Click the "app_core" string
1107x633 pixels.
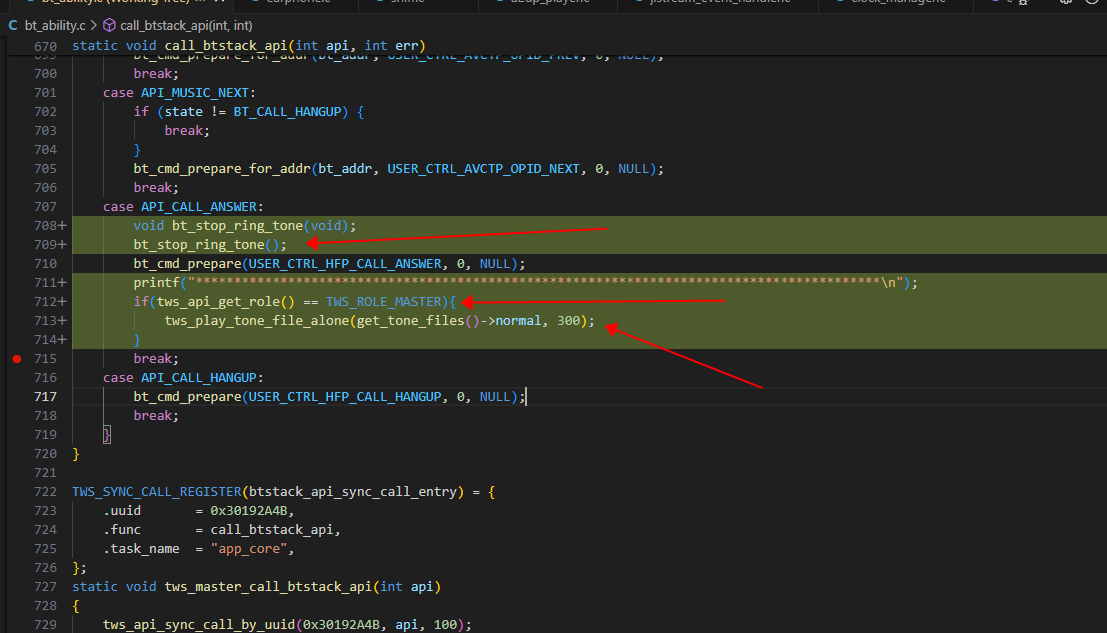click(249, 549)
